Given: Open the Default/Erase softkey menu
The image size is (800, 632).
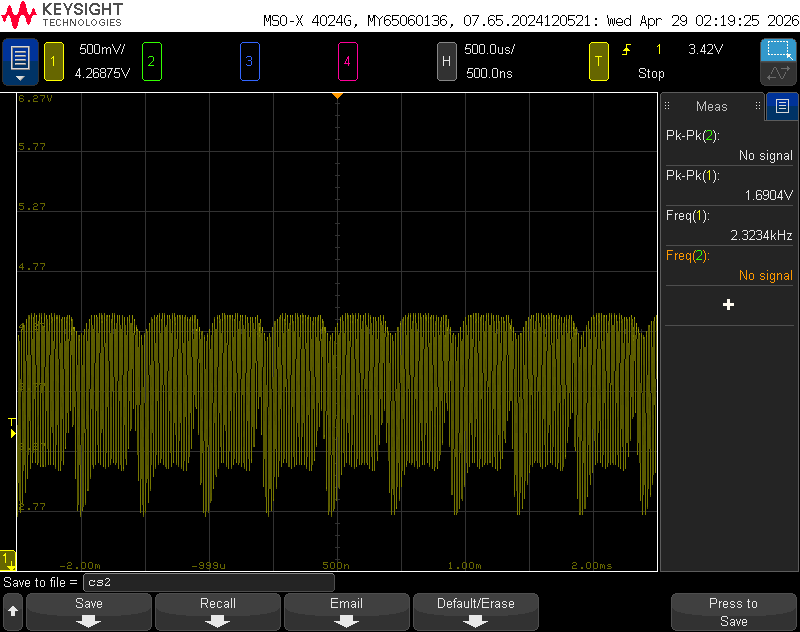Looking at the screenshot, I should click(x=476, y=612).
